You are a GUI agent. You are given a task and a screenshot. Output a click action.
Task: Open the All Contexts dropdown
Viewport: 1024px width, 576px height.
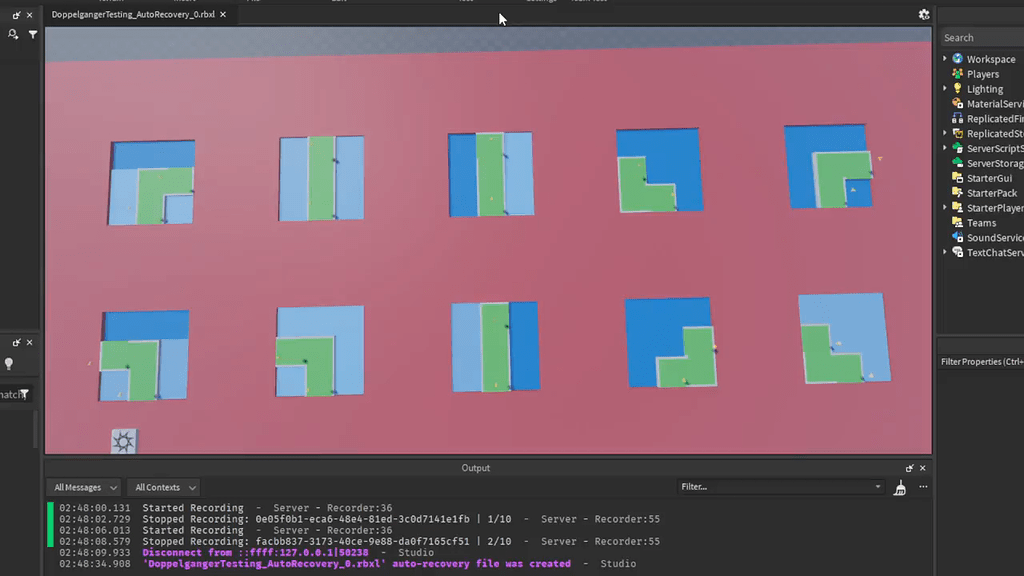pyautogui.click(x=162, y=487)
